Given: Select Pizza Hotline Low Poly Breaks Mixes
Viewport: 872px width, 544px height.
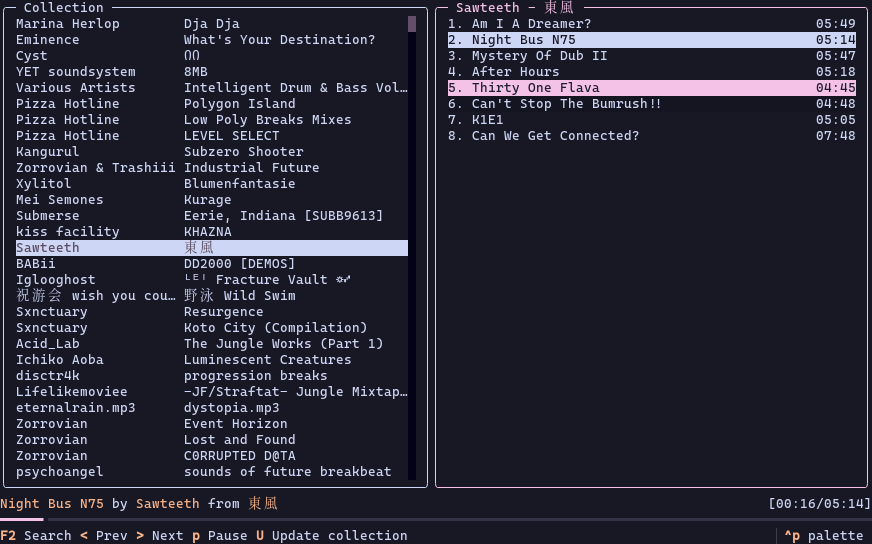Looking at the screenshot, I should coord(211,120).
